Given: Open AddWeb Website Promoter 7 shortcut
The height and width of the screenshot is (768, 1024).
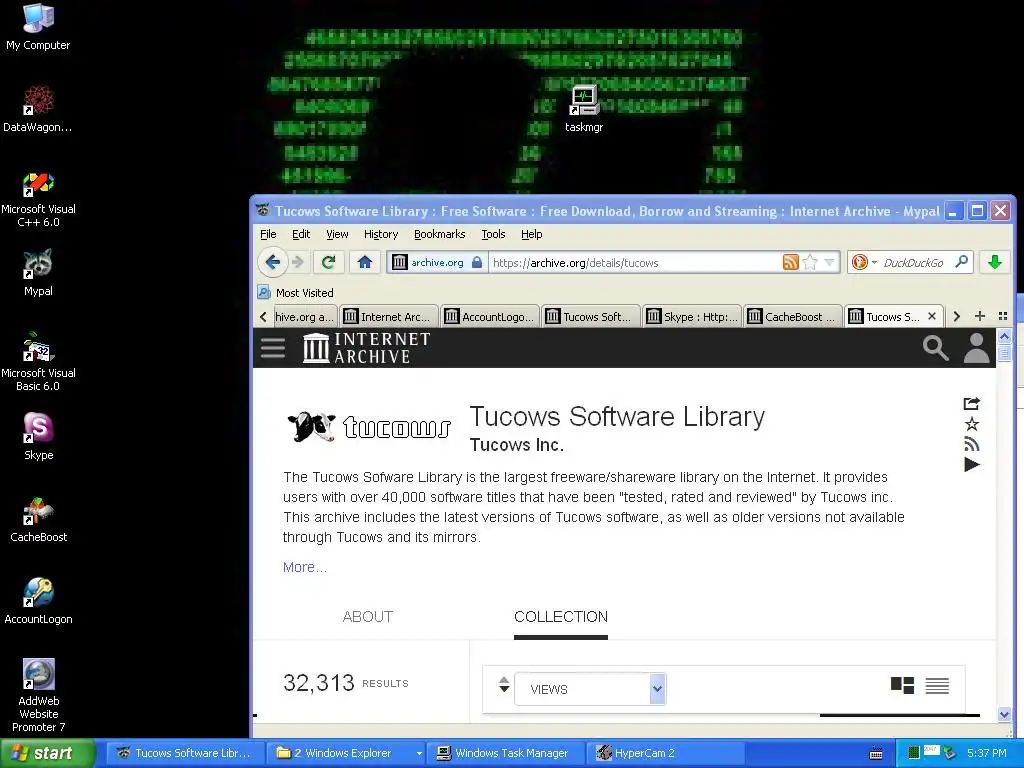Looking at the screenshot, I should (x=38, y=696).
